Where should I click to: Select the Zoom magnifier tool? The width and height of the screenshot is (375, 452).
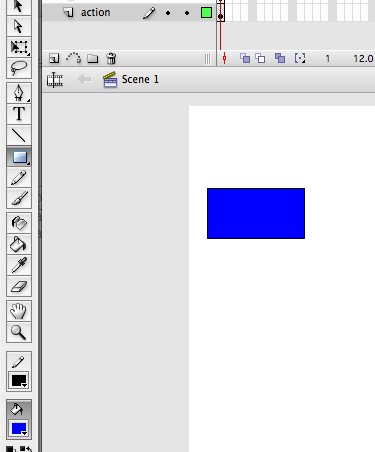coord(19,332)
